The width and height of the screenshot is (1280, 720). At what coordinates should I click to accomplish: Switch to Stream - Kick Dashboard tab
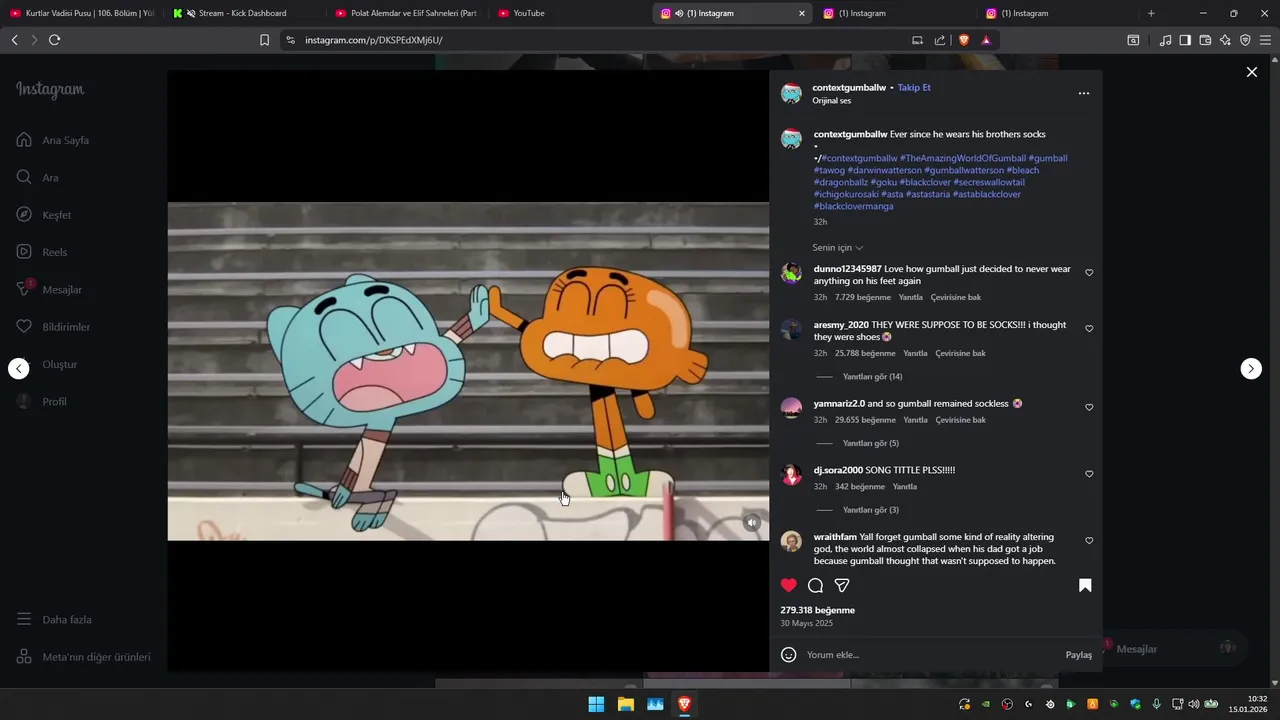(x=245, y=13)
